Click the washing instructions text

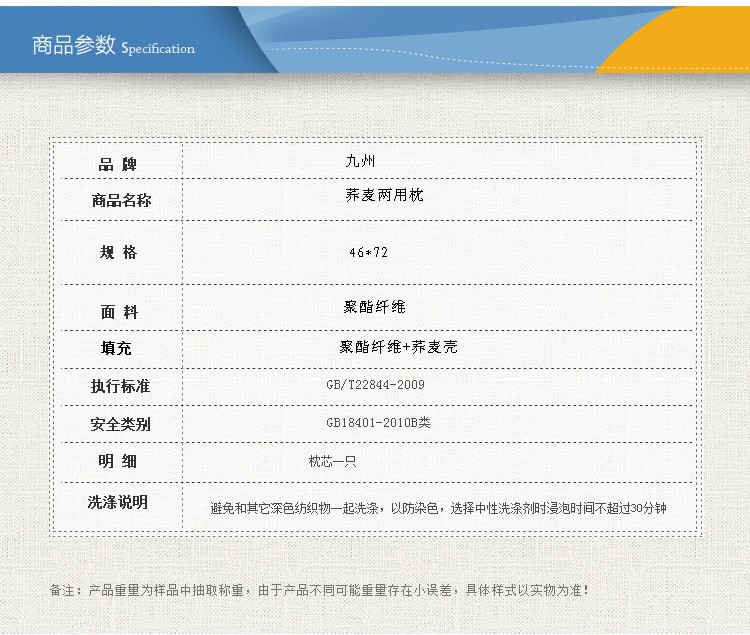438,509
